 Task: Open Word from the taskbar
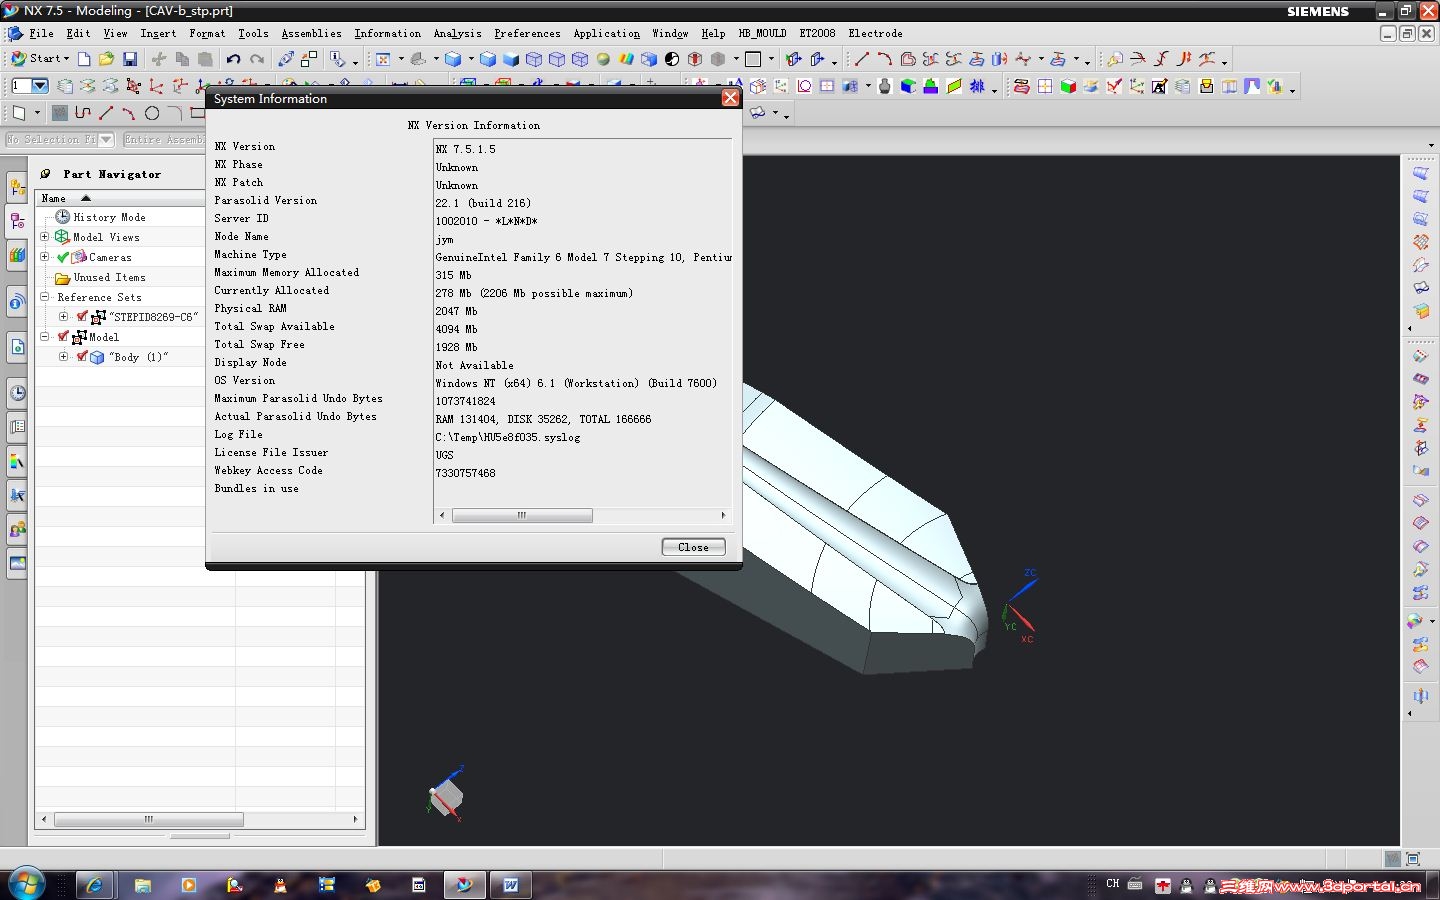511,885
